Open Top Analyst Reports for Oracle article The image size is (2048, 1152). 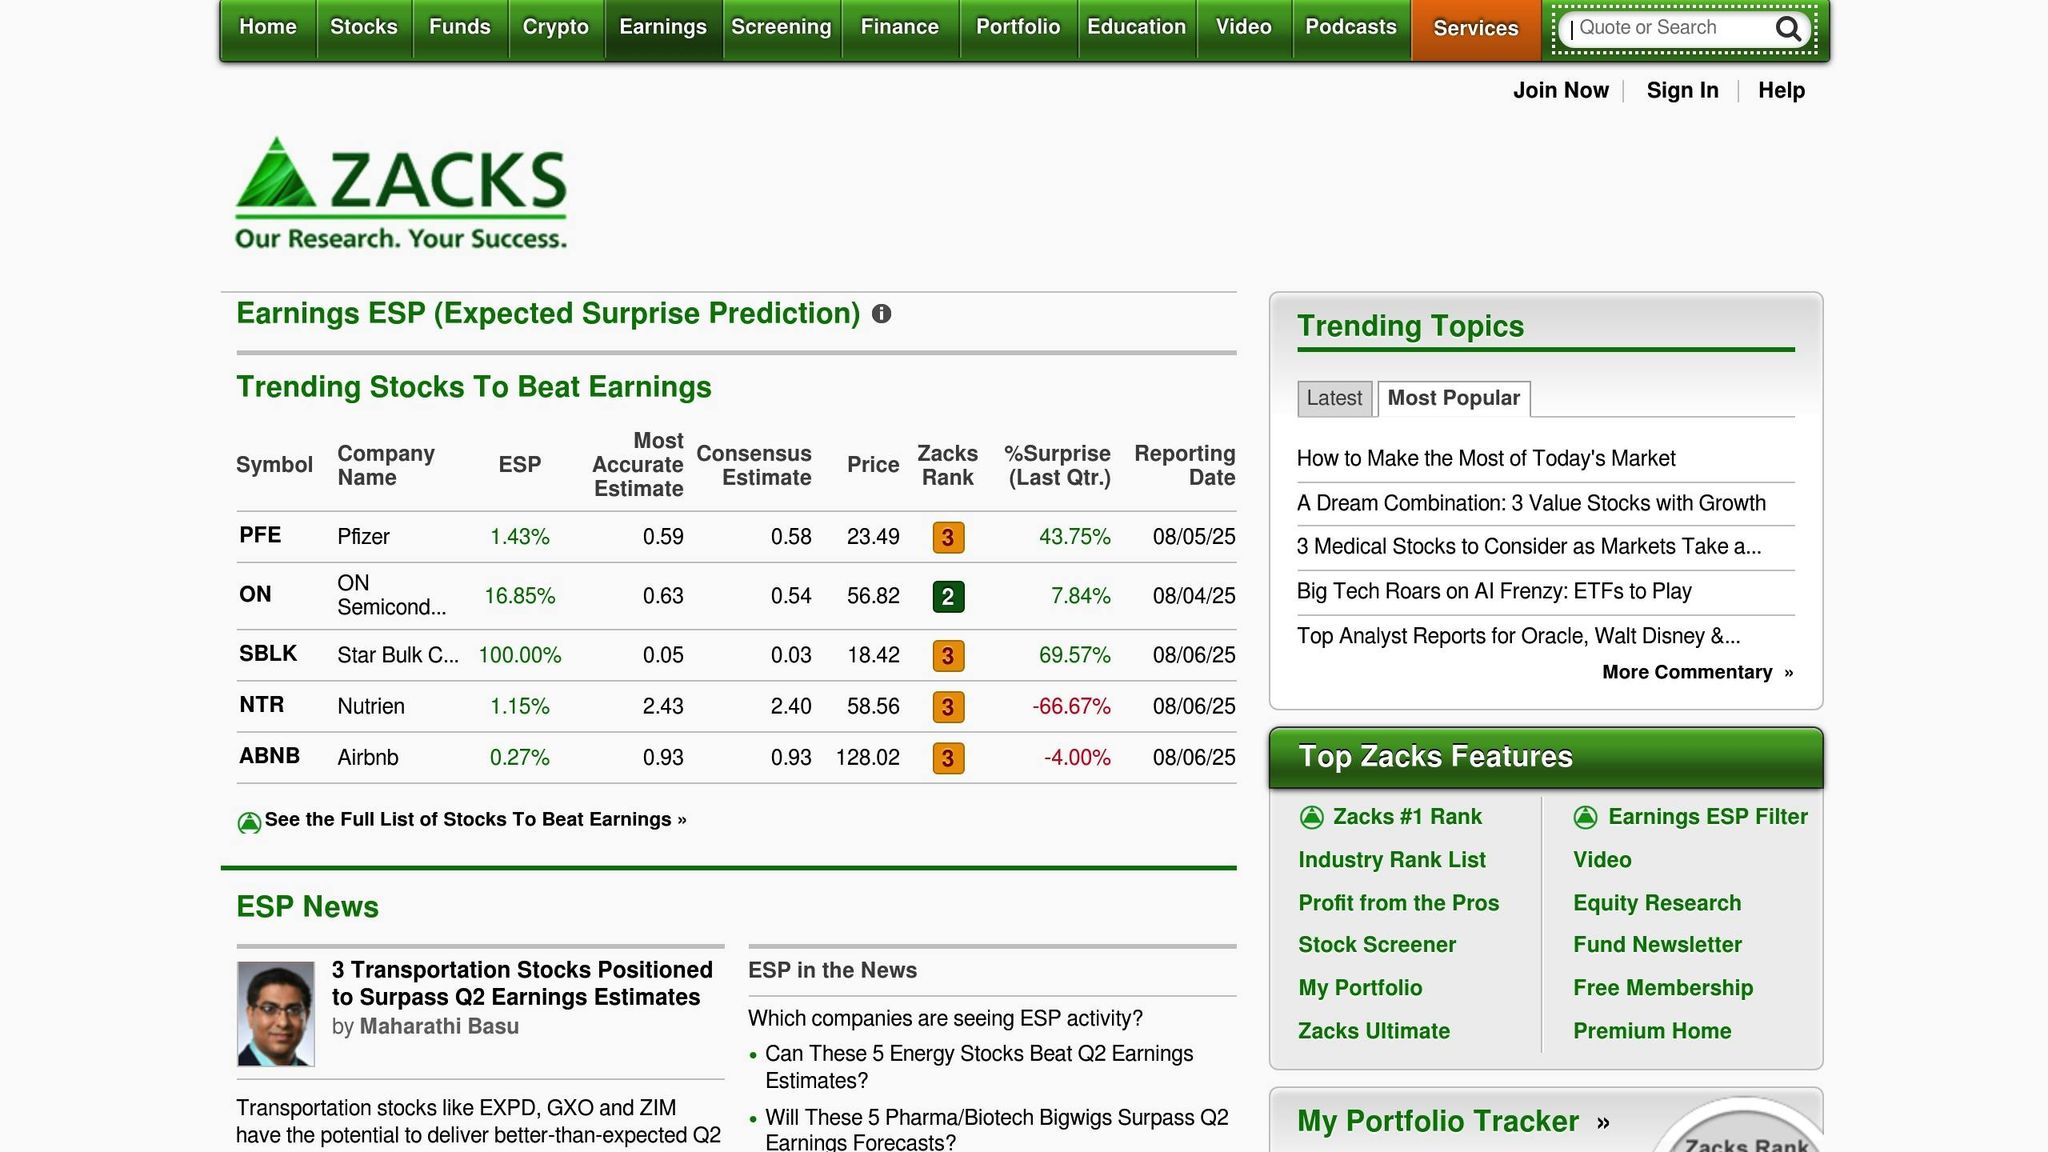click(x=1518, y=637)
